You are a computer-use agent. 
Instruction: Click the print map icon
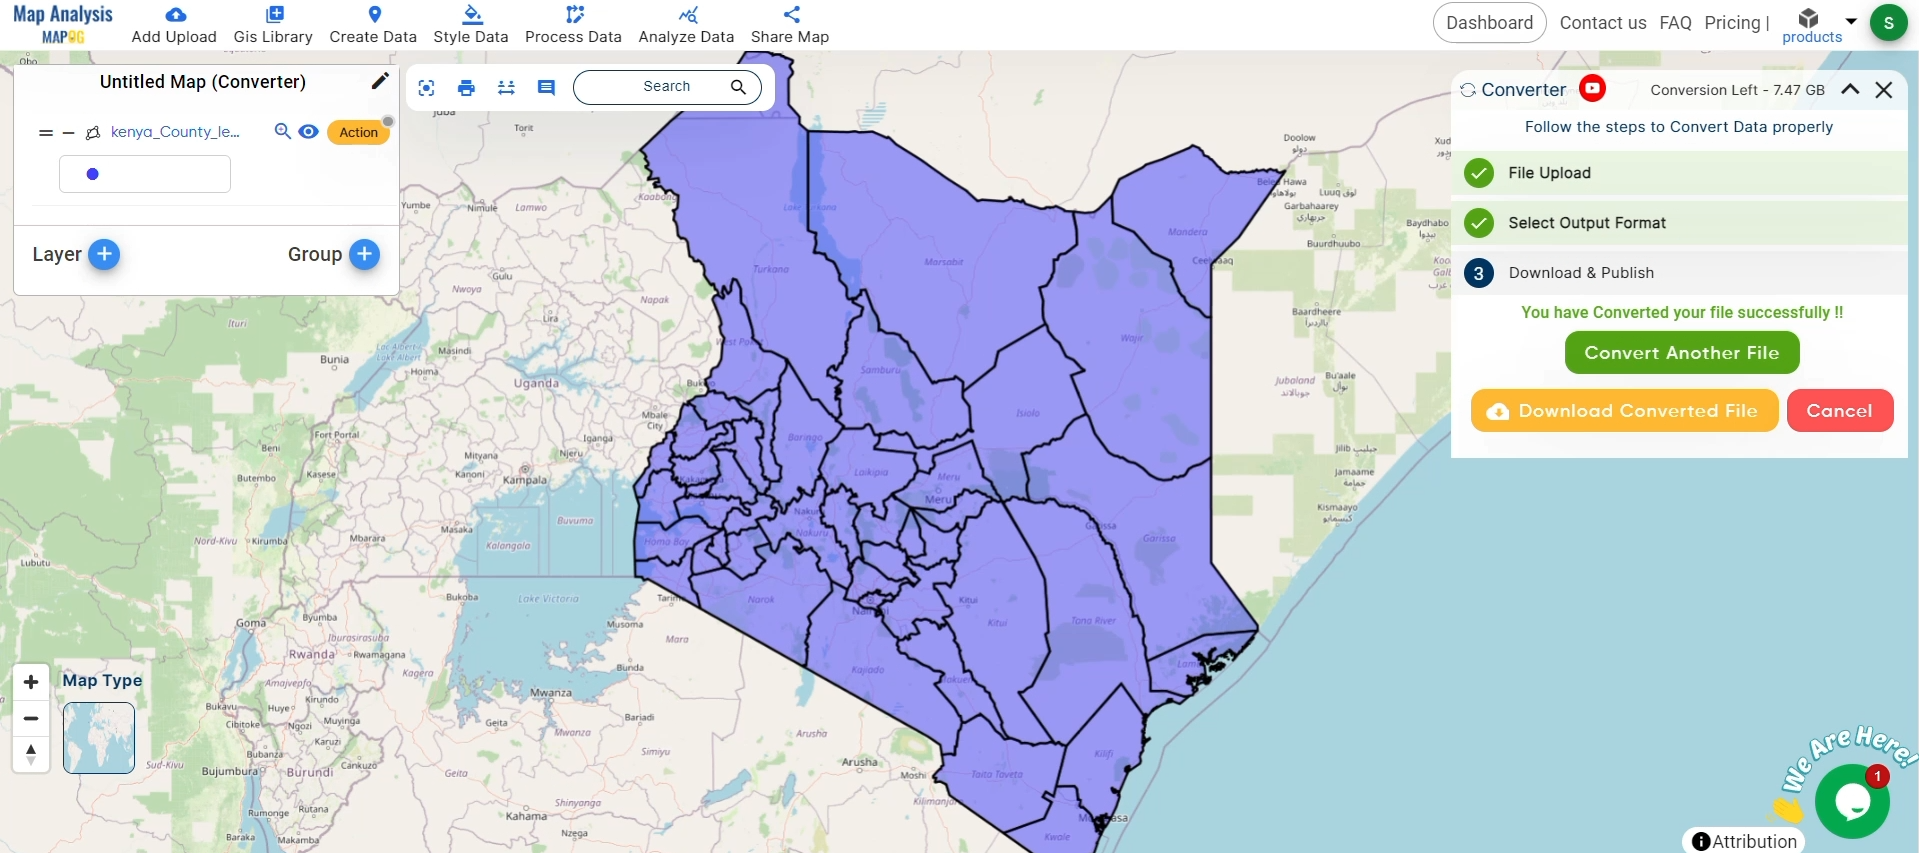(466, 88)
